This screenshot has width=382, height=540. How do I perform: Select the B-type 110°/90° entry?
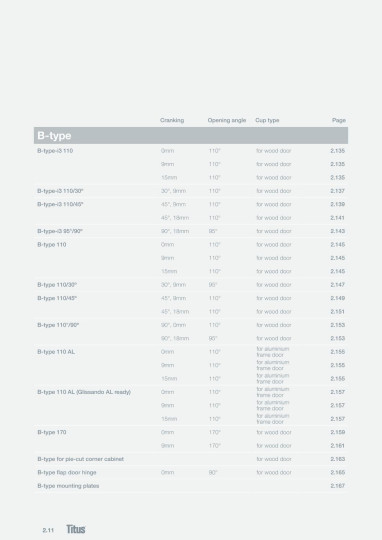click(58, 325)
